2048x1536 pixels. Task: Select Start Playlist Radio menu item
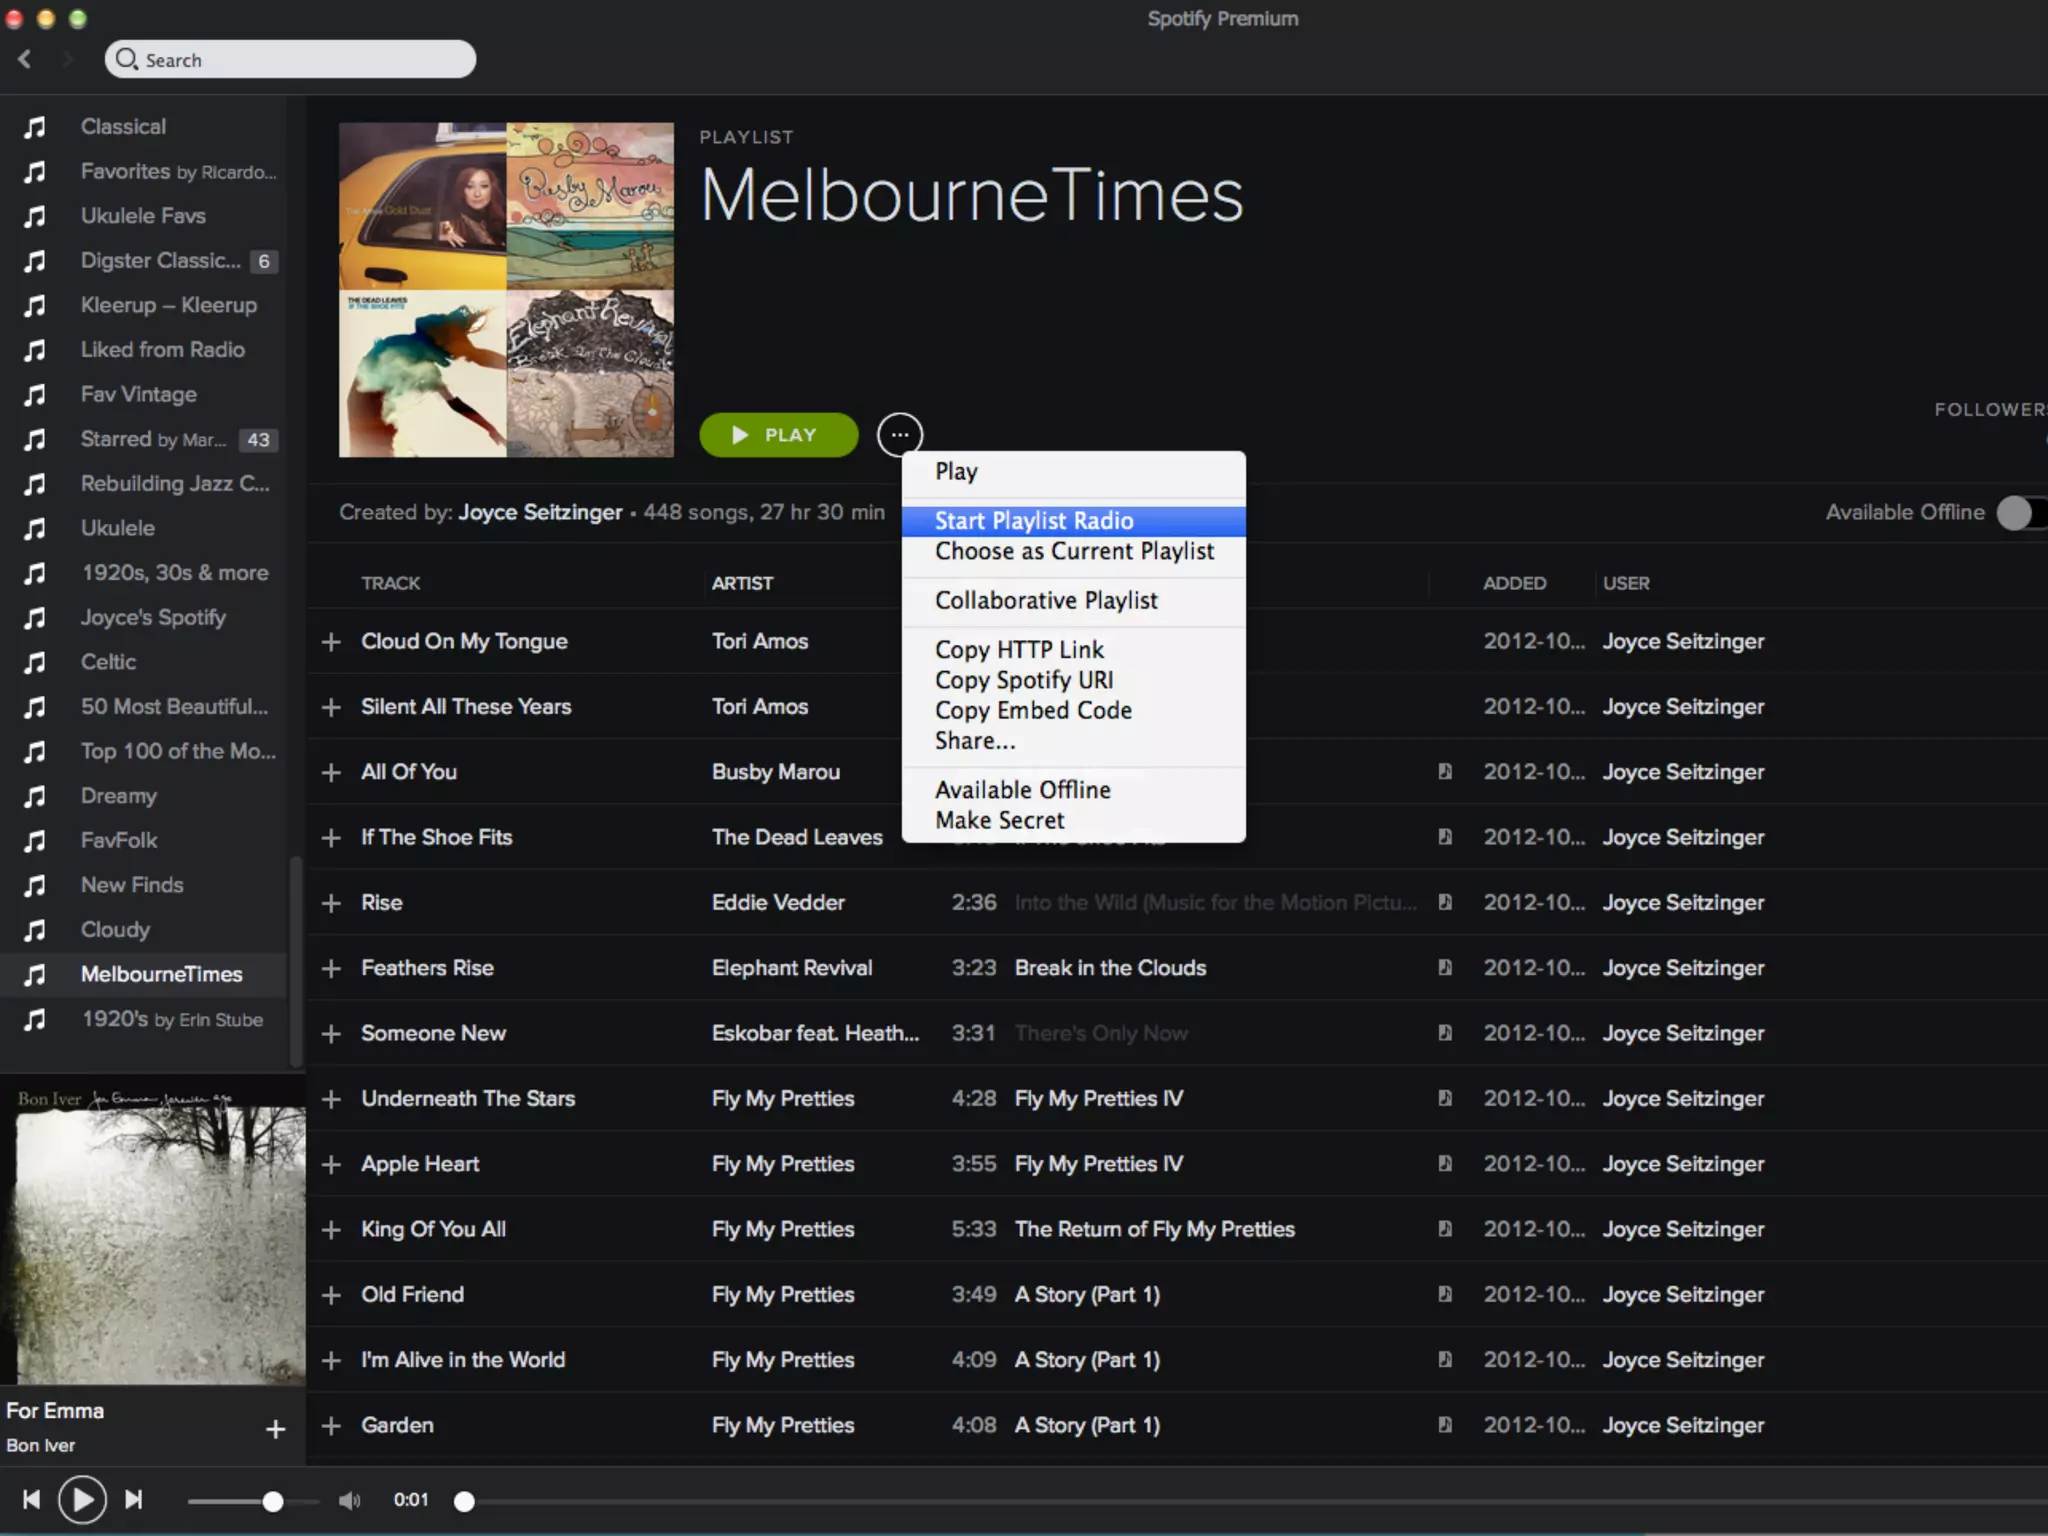coord(1034,520)
